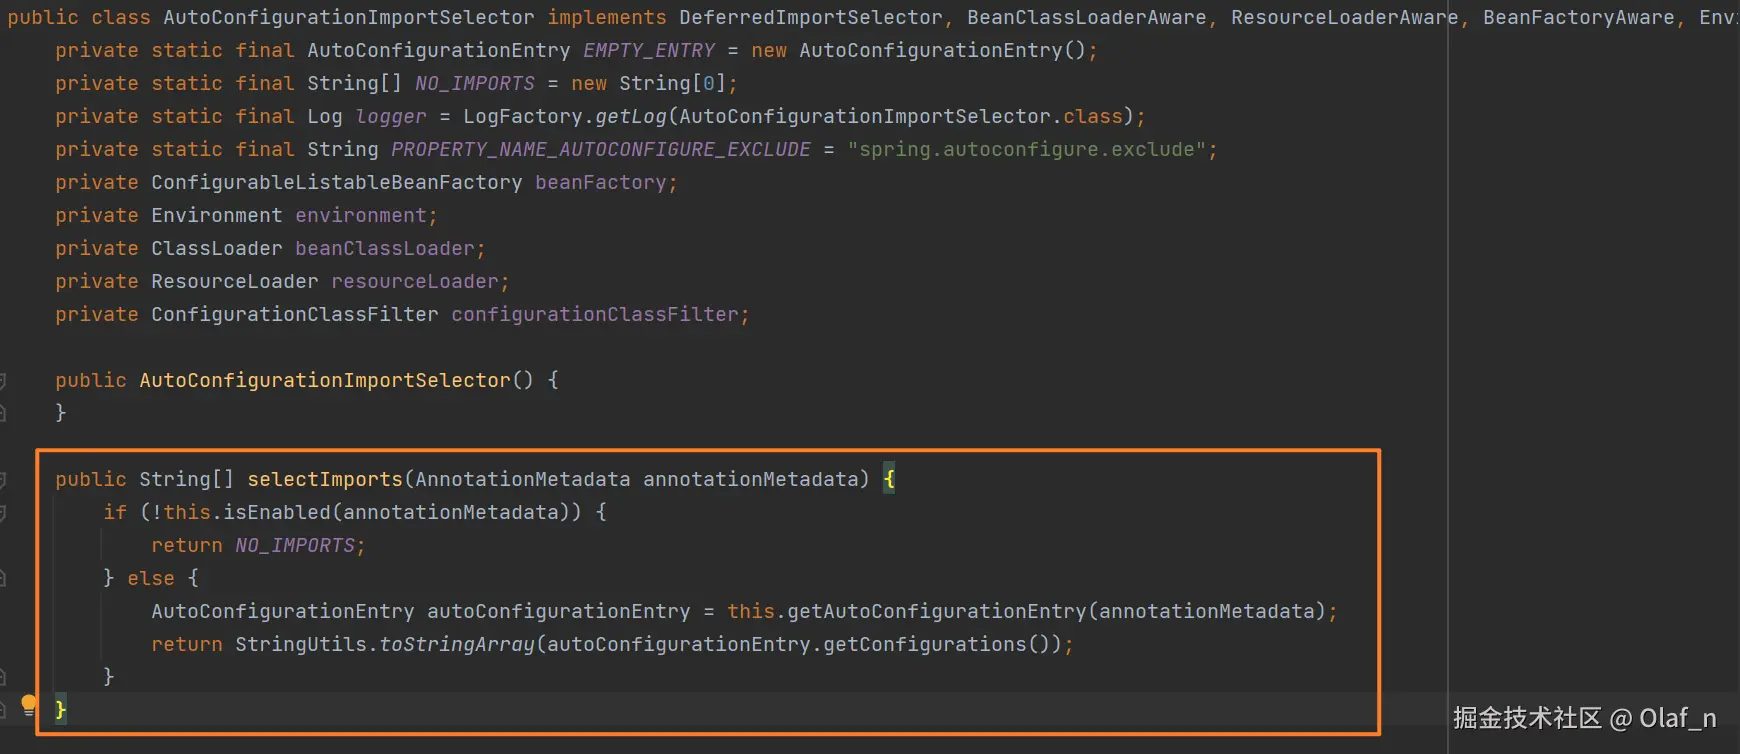1740x754 pixels.
Task: Click the if keyword in selectImports
Action: point(115,512)
